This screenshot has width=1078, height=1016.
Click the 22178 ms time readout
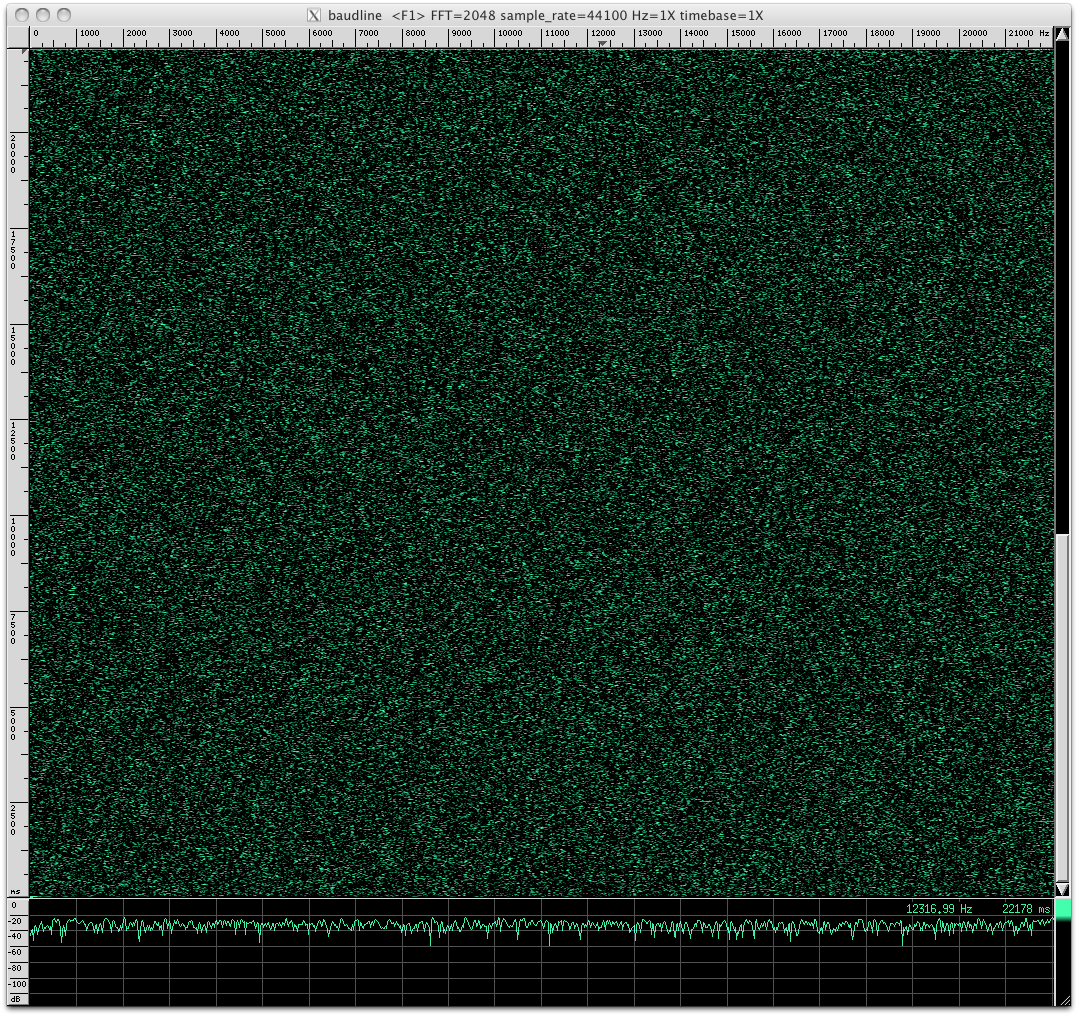pos(1026,909)
